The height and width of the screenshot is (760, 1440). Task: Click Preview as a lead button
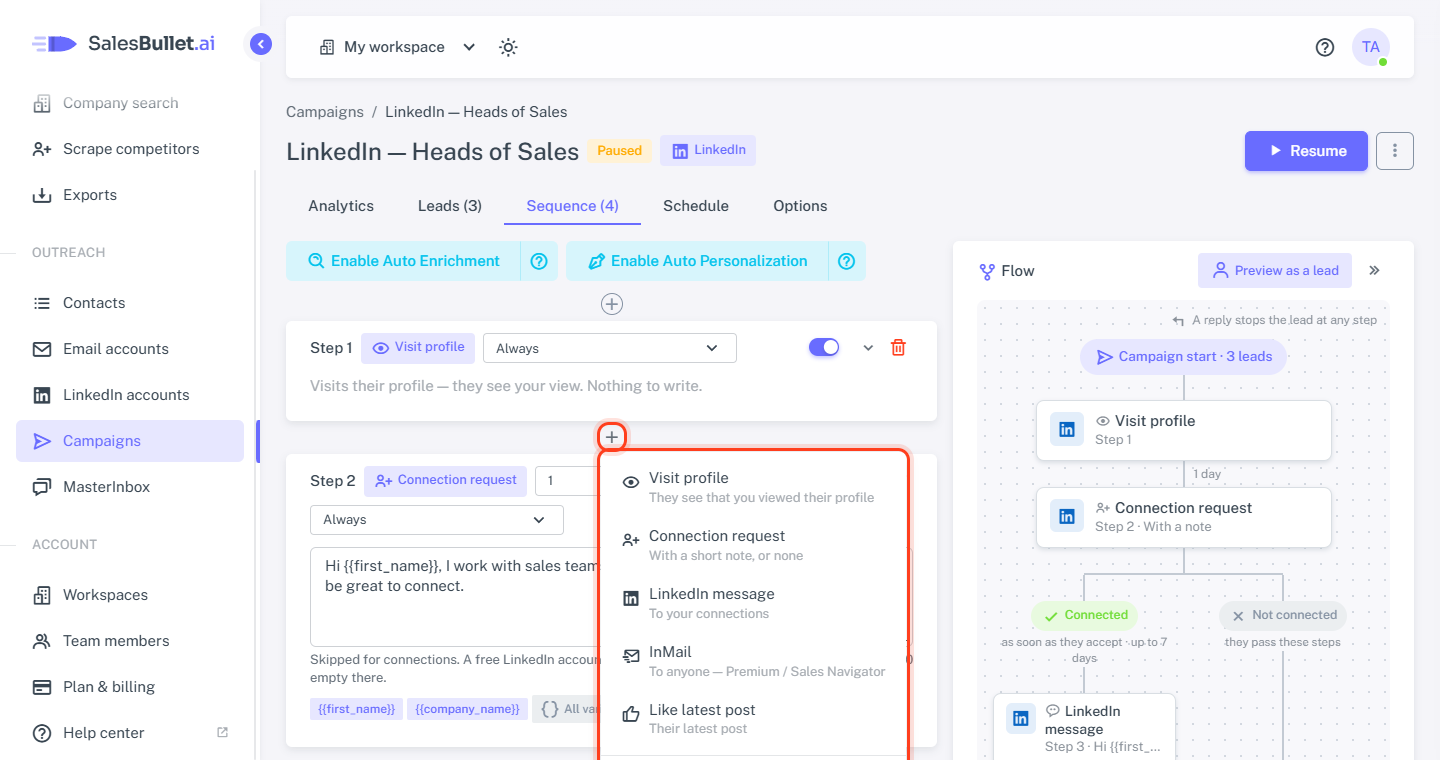1275,270
